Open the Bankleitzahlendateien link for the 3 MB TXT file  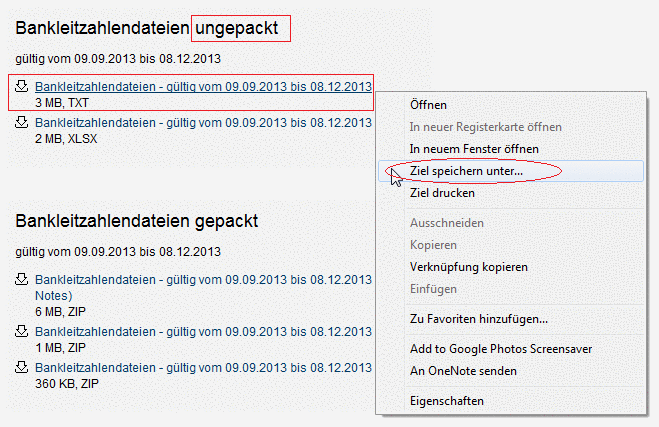(x=203, y=87)
